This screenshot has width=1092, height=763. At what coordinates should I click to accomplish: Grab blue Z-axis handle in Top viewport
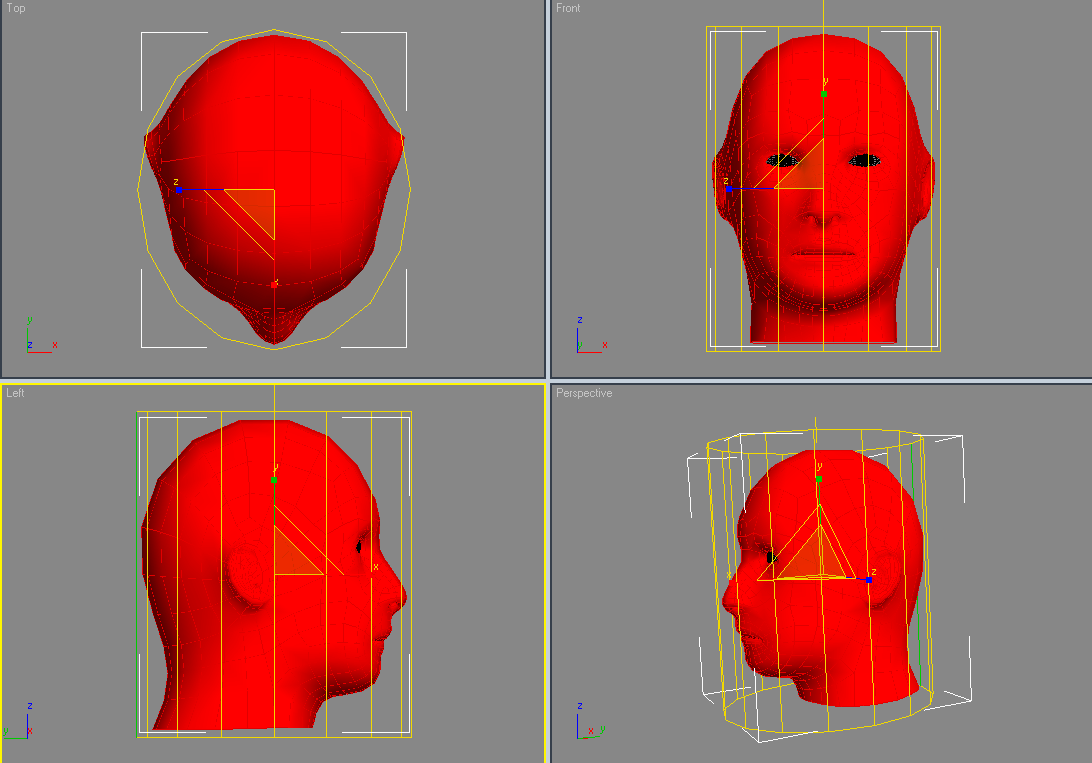(178, 190)
